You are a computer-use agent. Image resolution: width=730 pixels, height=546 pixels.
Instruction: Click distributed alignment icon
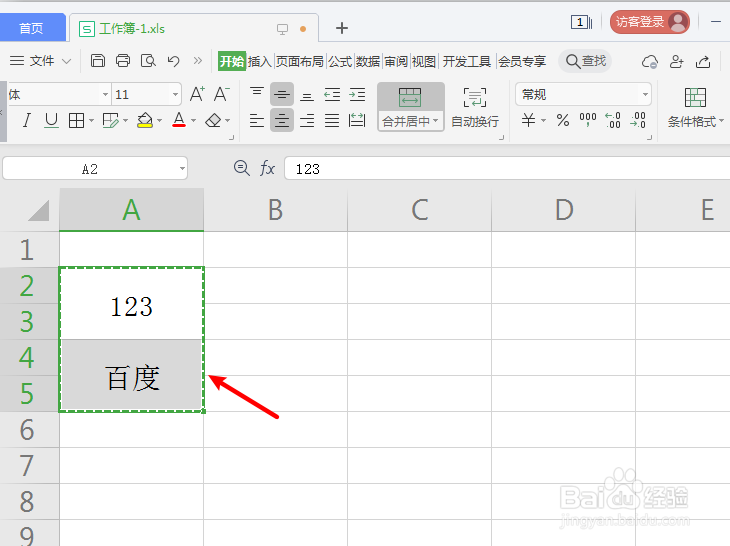tap(357, 121)
